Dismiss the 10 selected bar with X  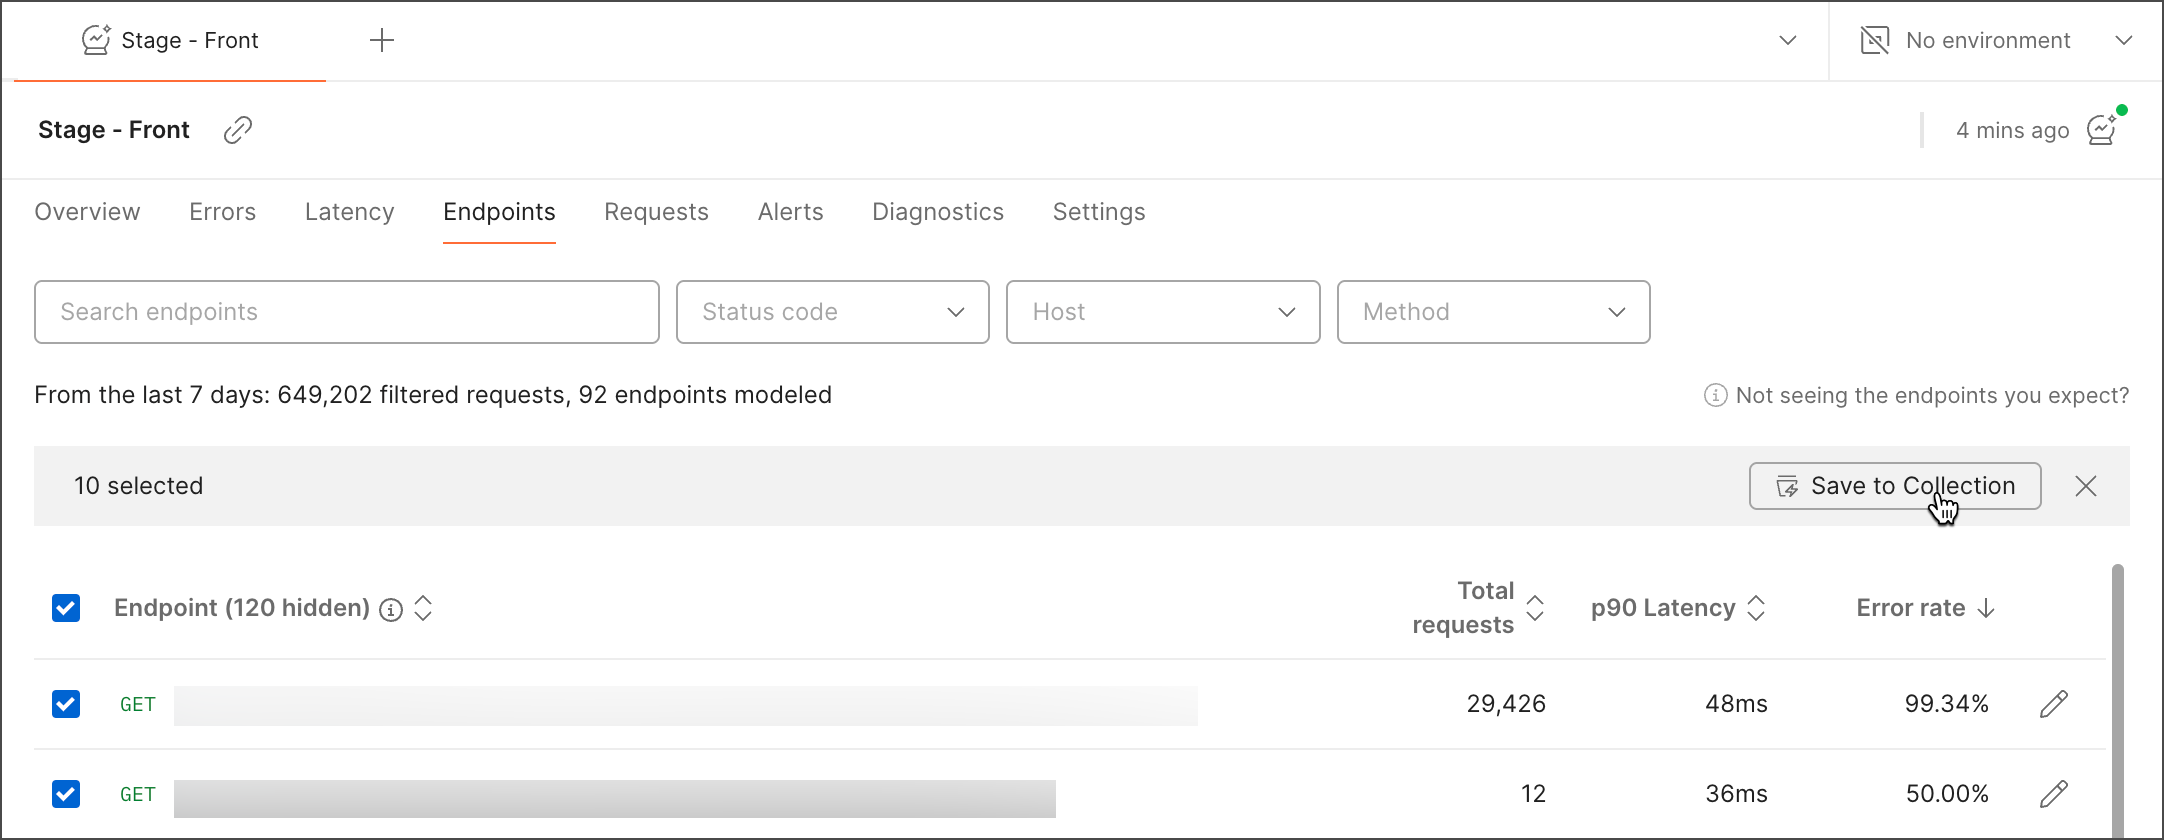pos(2086,486)
